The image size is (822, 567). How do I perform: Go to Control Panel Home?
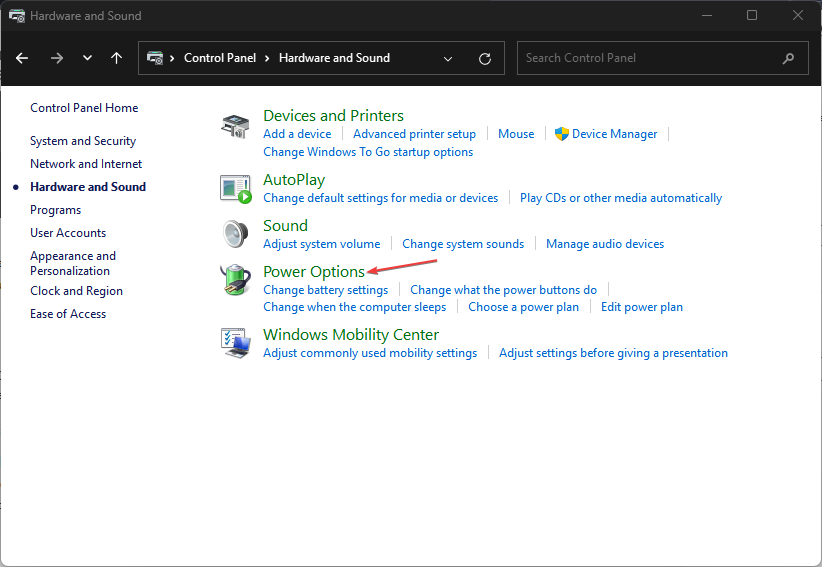[84, 108]
